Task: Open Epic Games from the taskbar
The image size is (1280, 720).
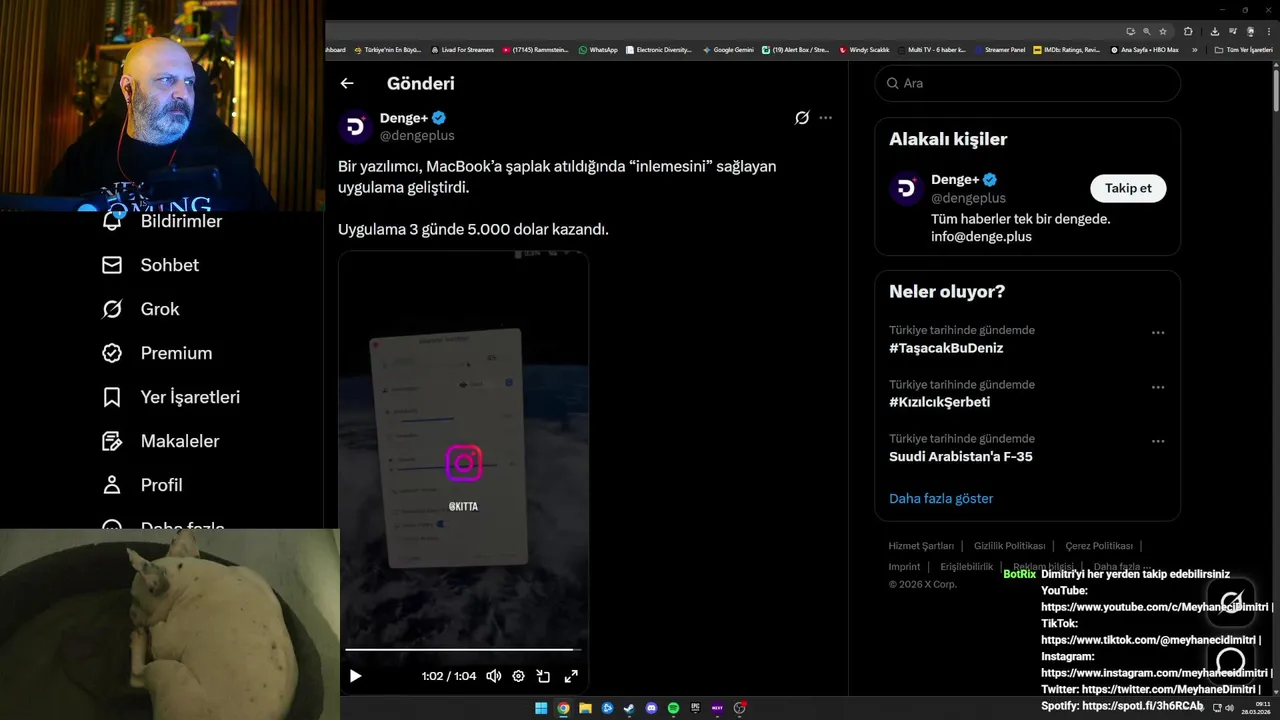Action: point(695,708)
